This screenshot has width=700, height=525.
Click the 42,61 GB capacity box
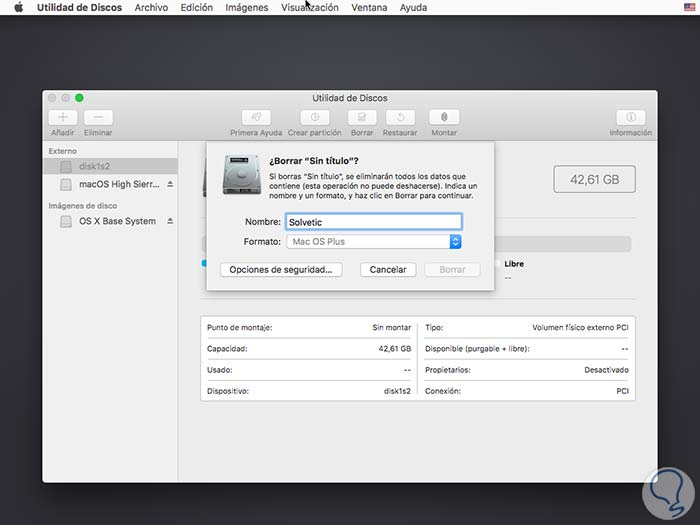(594, 179)
